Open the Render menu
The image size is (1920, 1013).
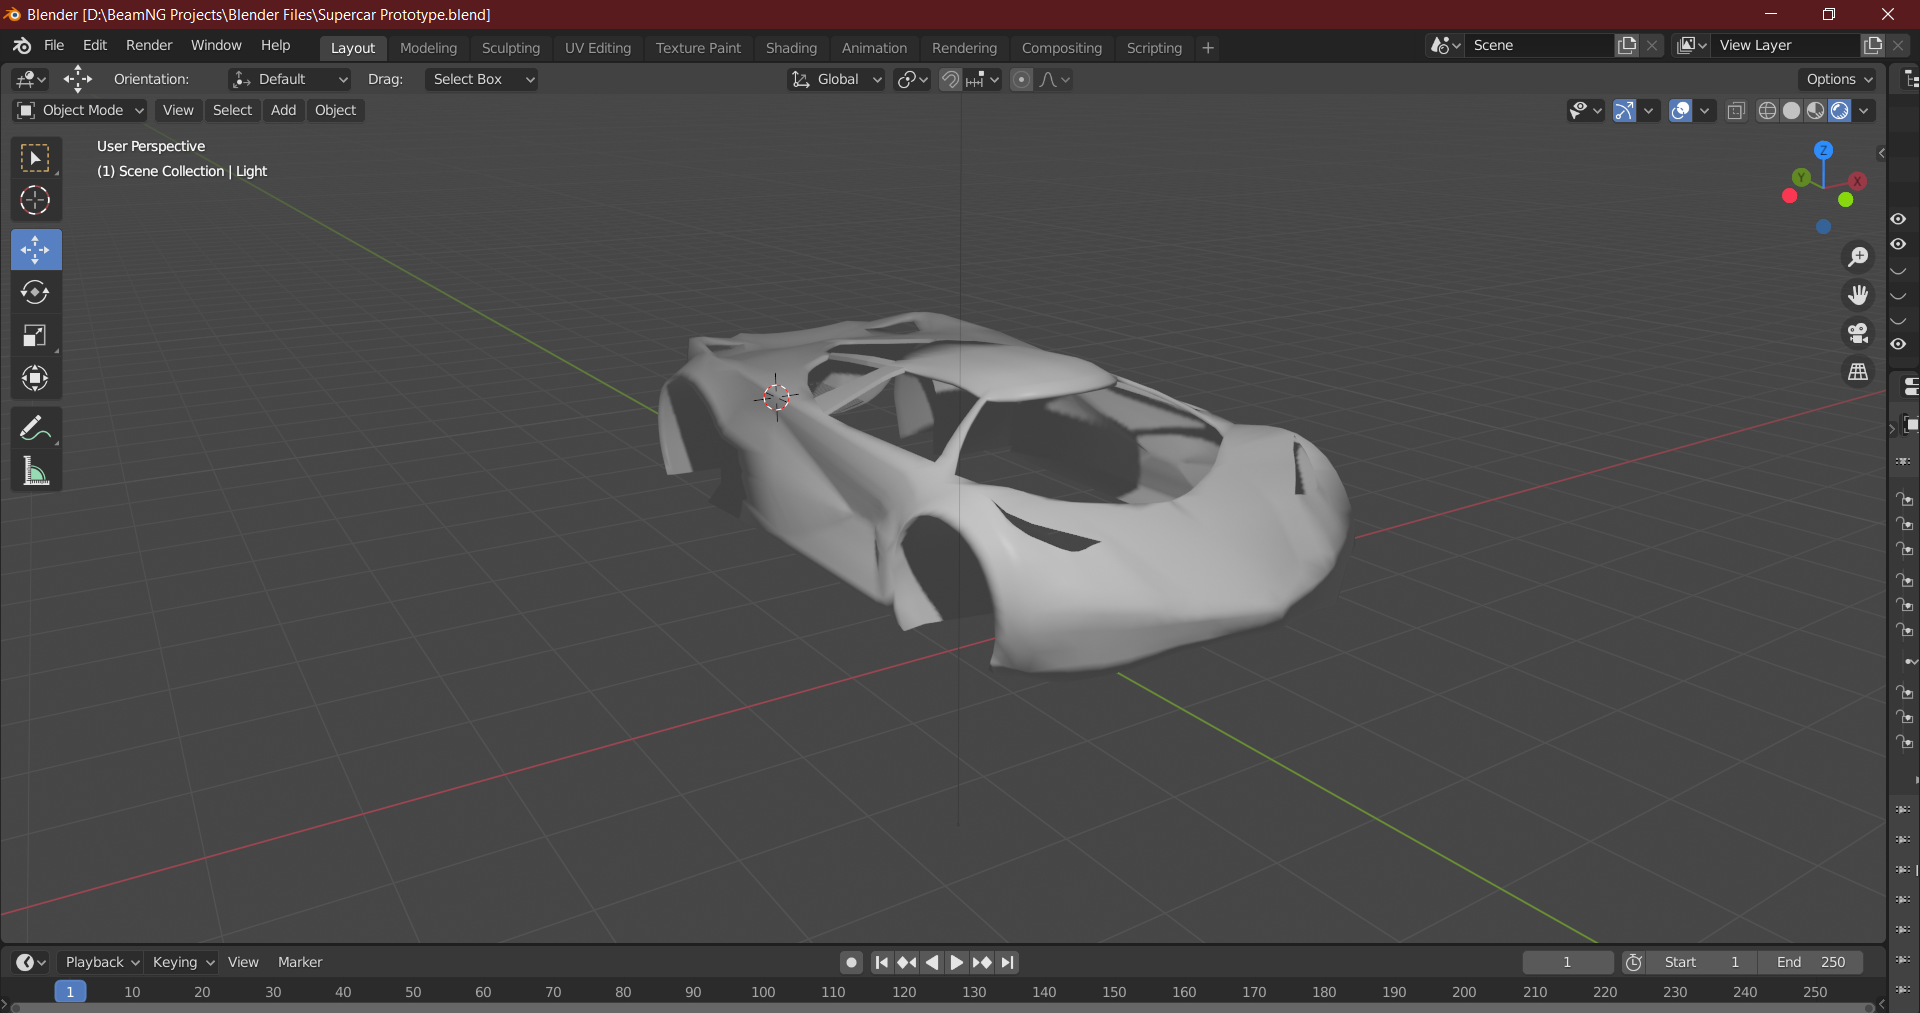pyautogui.click(x=149, y=46)
